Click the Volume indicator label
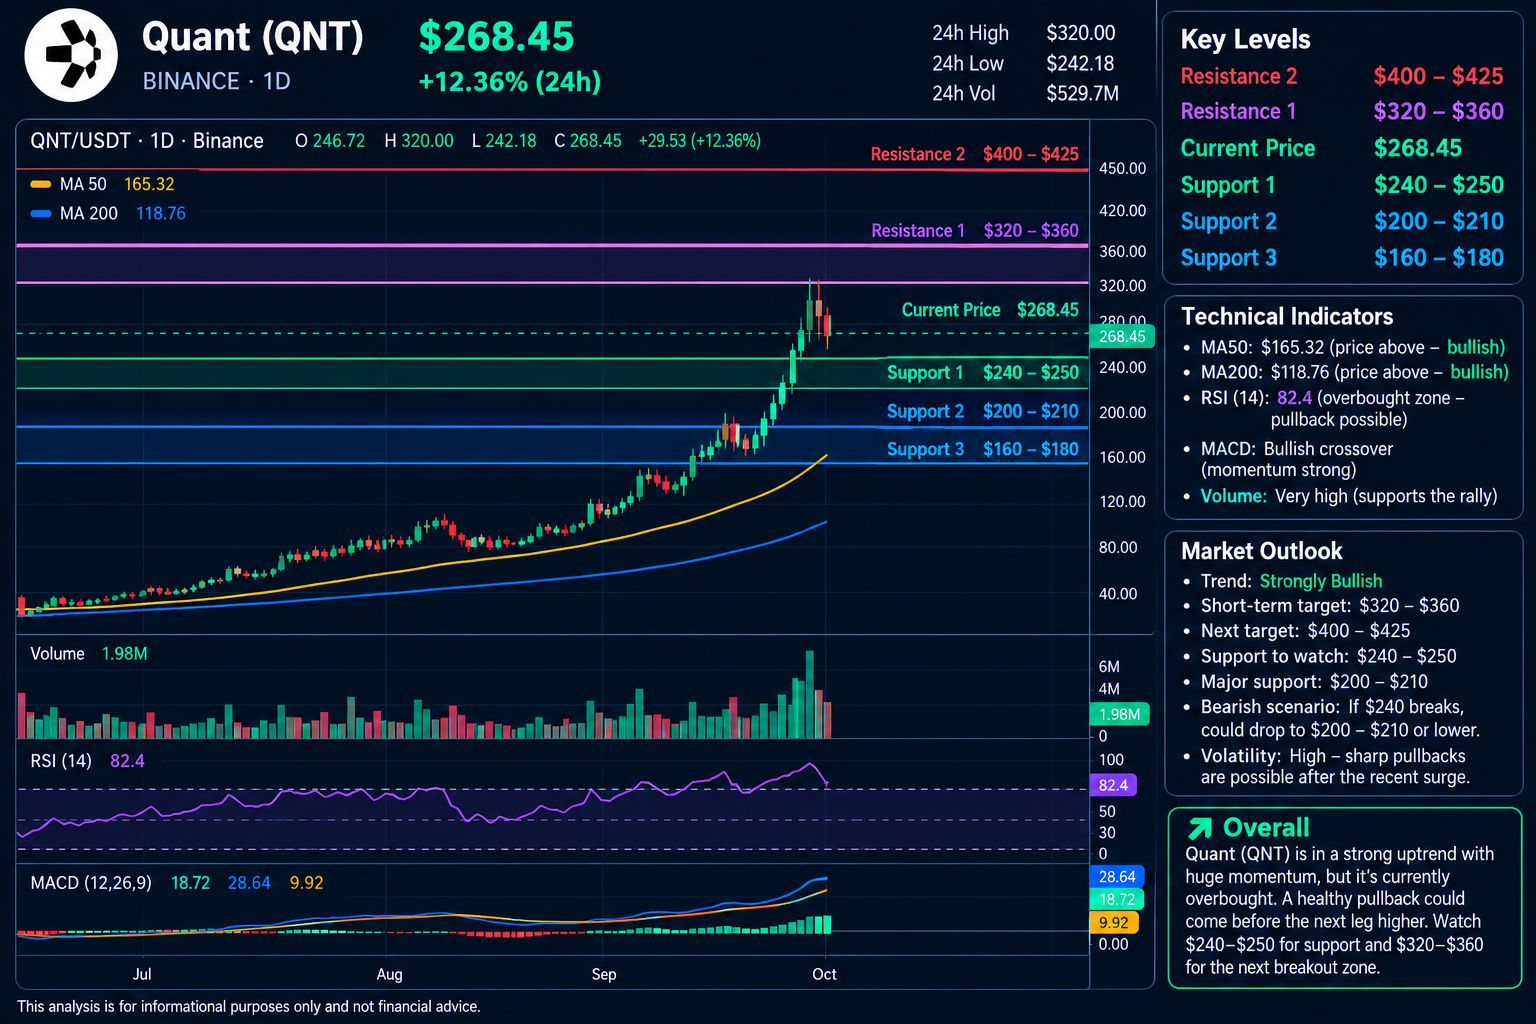Screen dimensions: 1536x1024 point(57,654)
